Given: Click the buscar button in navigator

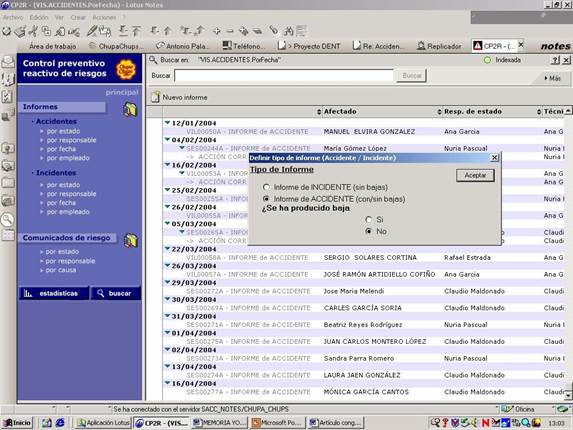Looking at the screenshot, I should click(x=116, y=293).
